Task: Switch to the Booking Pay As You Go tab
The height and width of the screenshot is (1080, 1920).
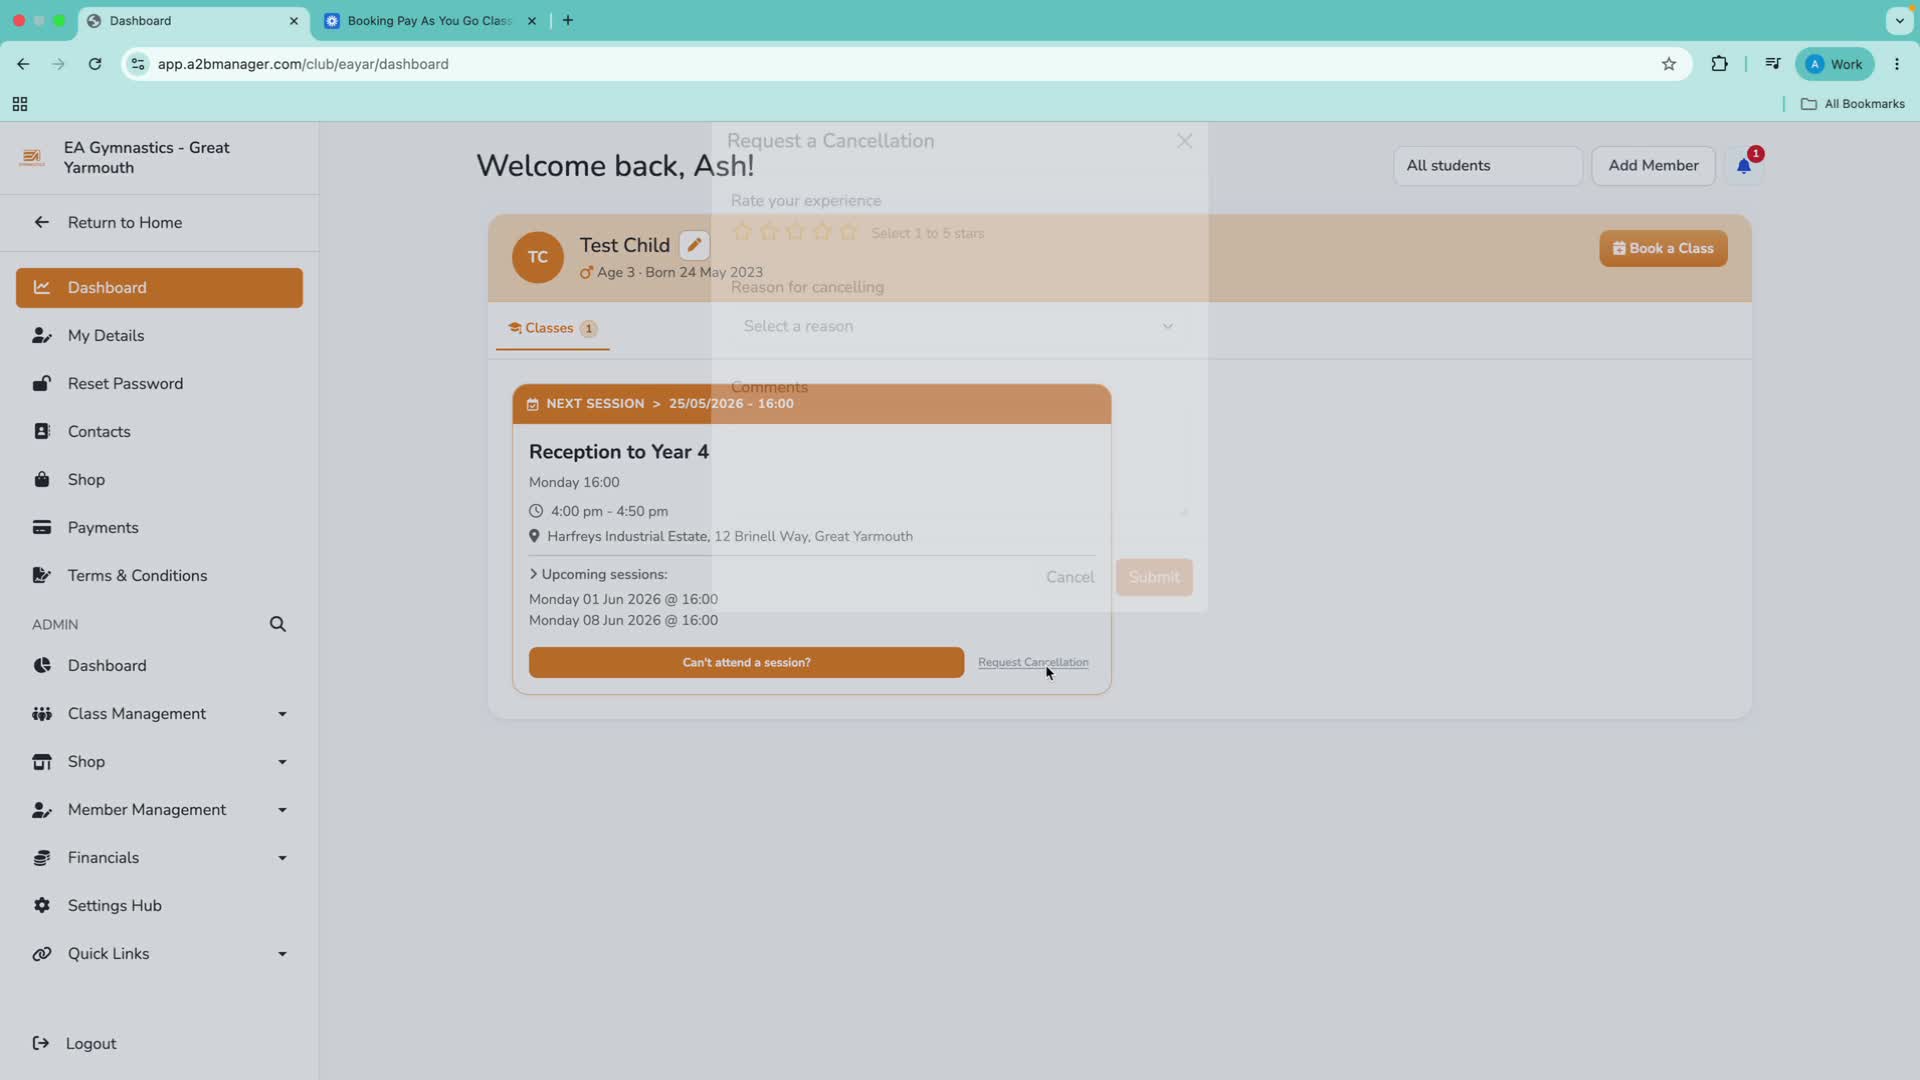Action: [431, 21]
